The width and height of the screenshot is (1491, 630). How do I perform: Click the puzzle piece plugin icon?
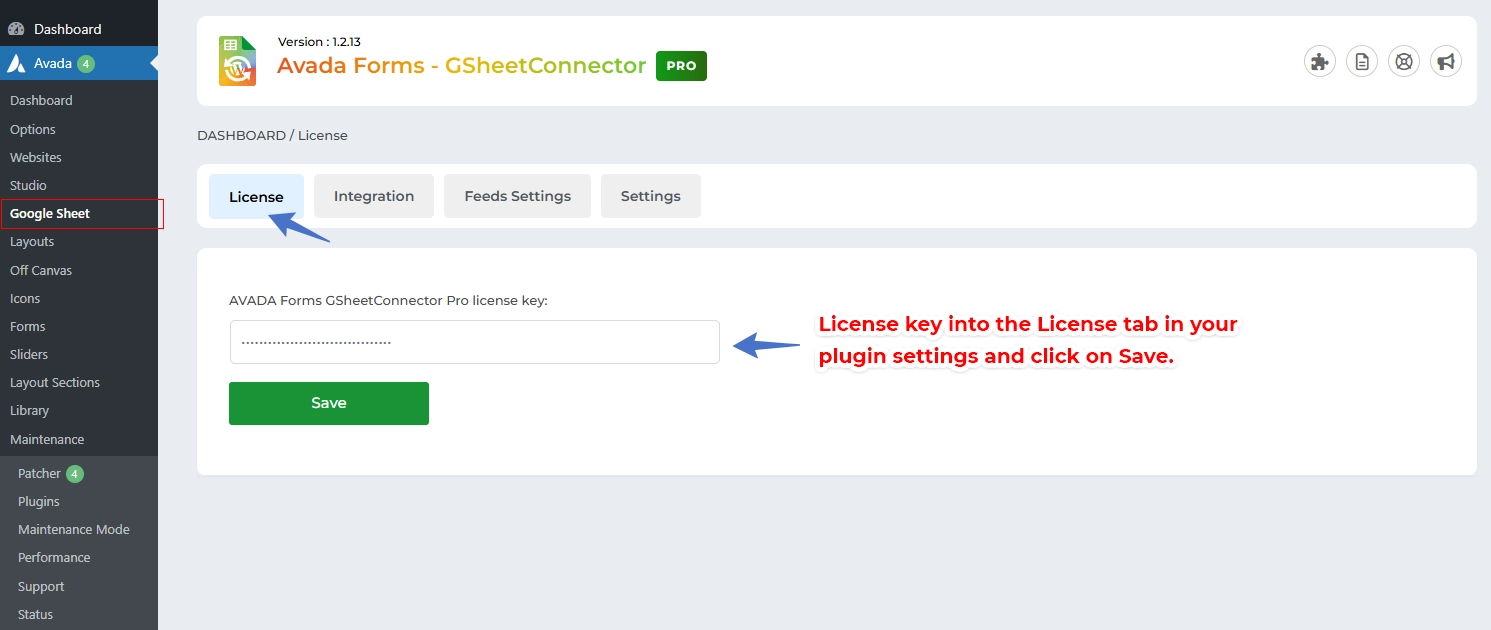coord(1320,61)
